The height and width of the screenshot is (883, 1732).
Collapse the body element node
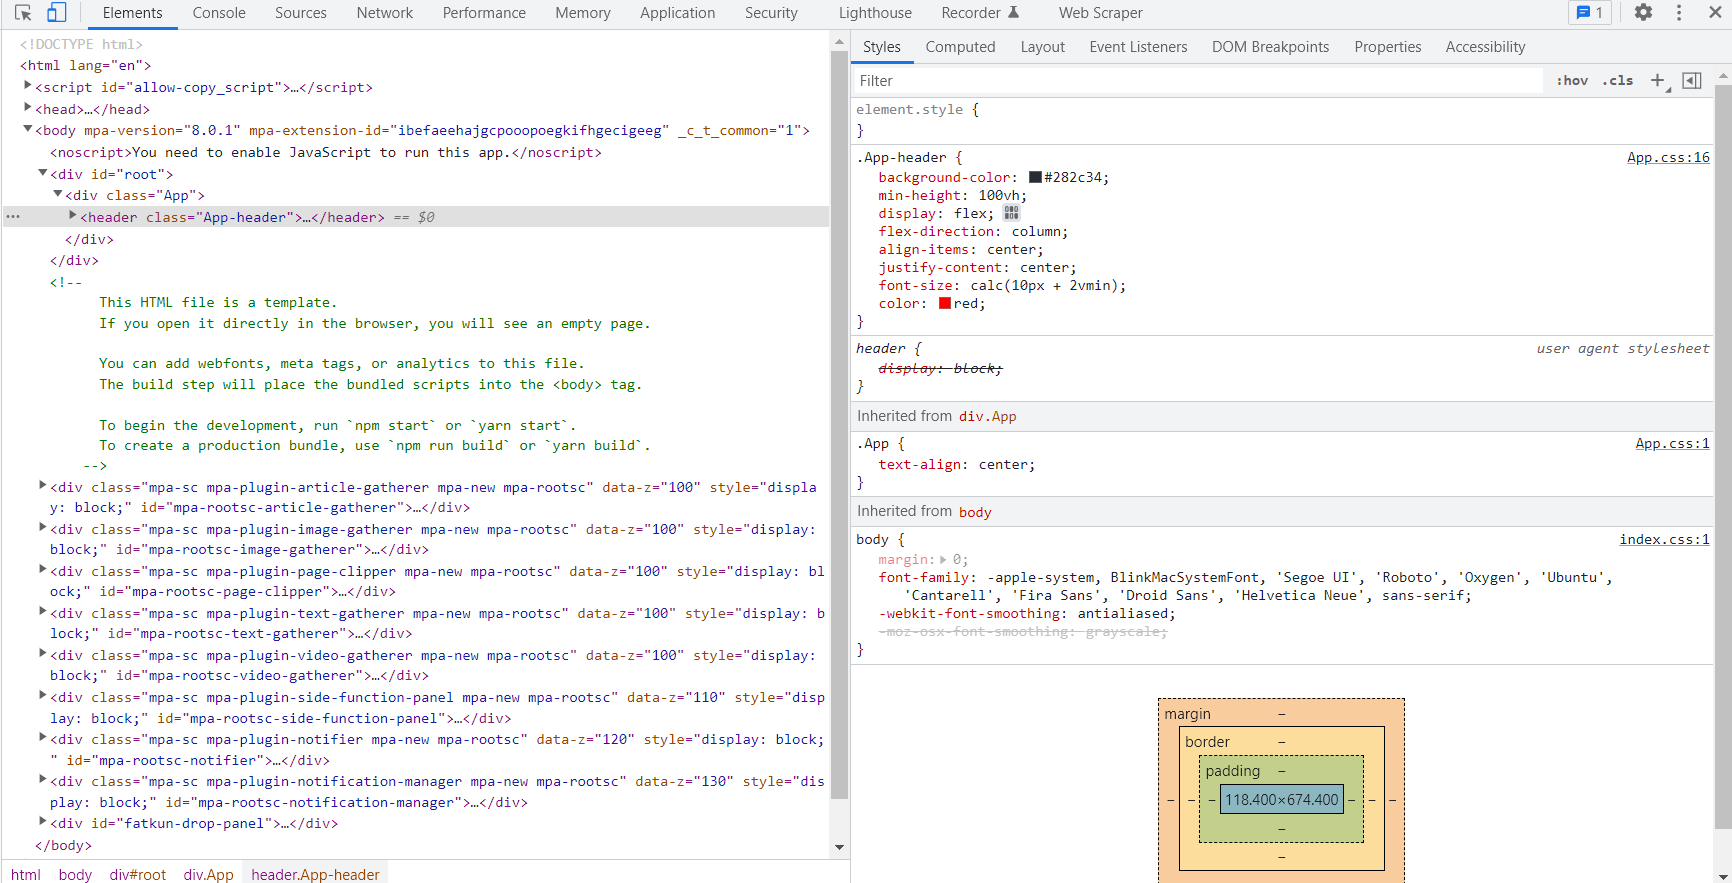pos(28,130)
